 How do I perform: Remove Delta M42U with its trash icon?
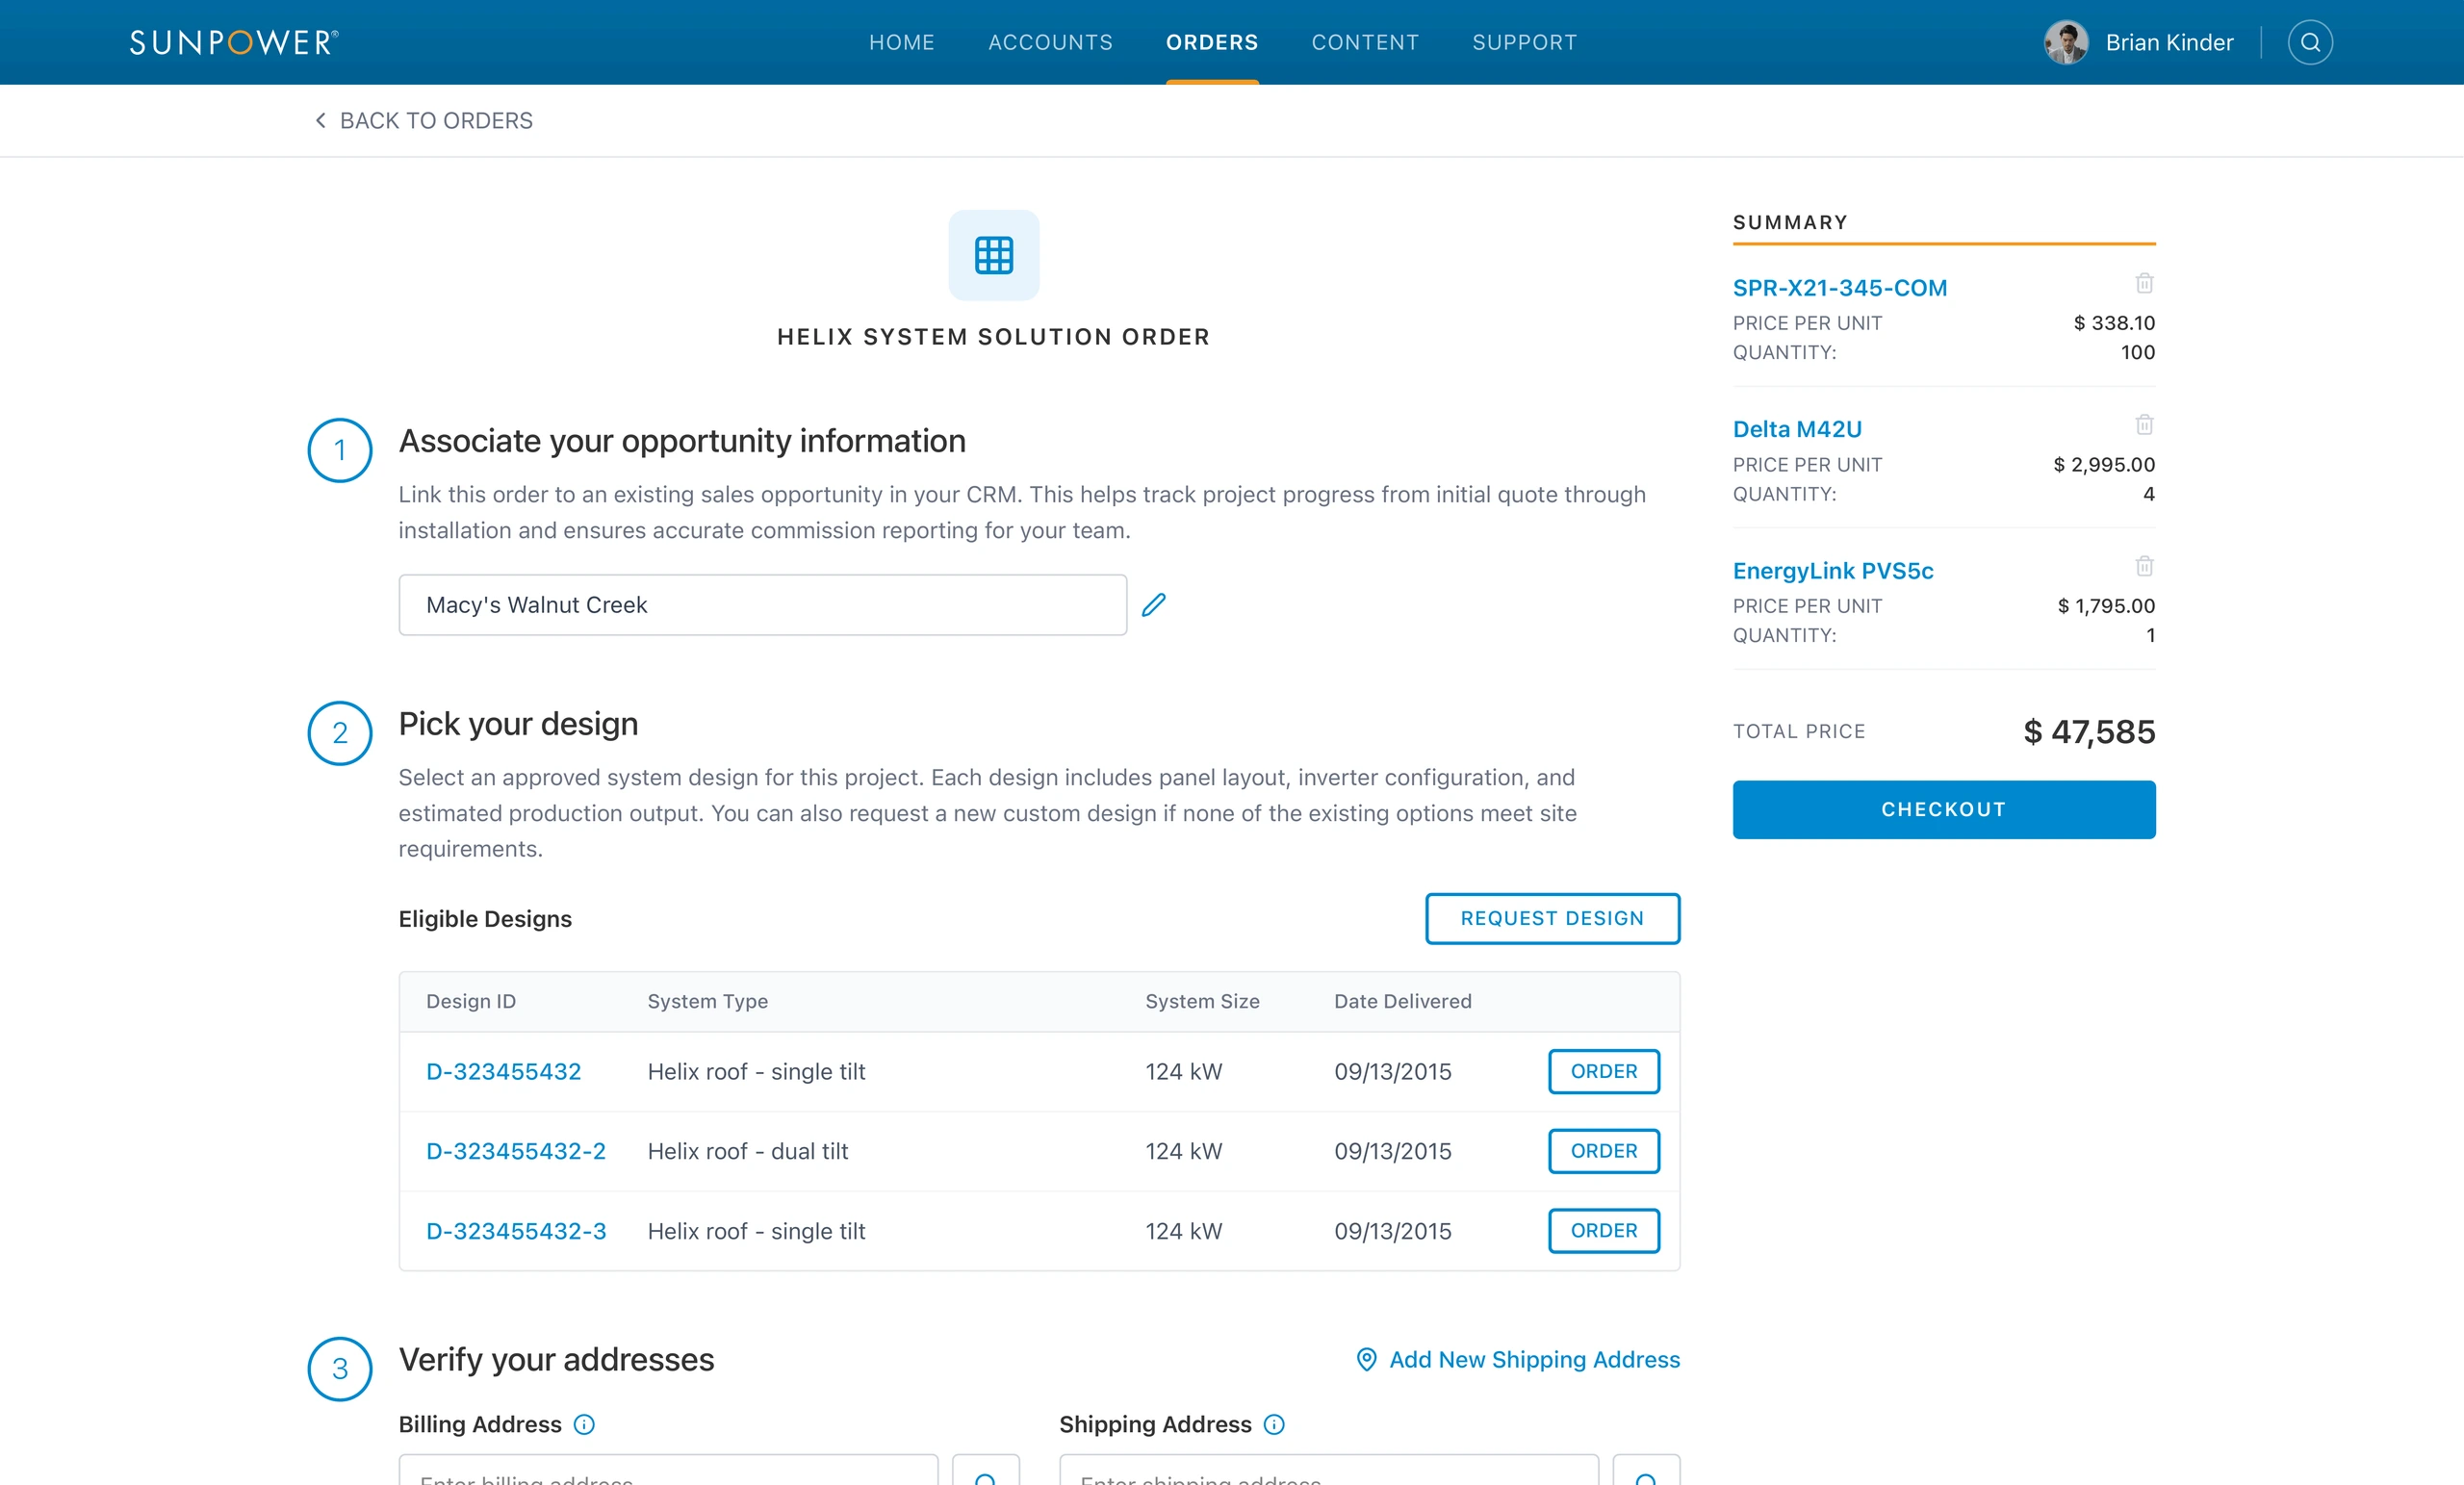tap(2144, 424)
